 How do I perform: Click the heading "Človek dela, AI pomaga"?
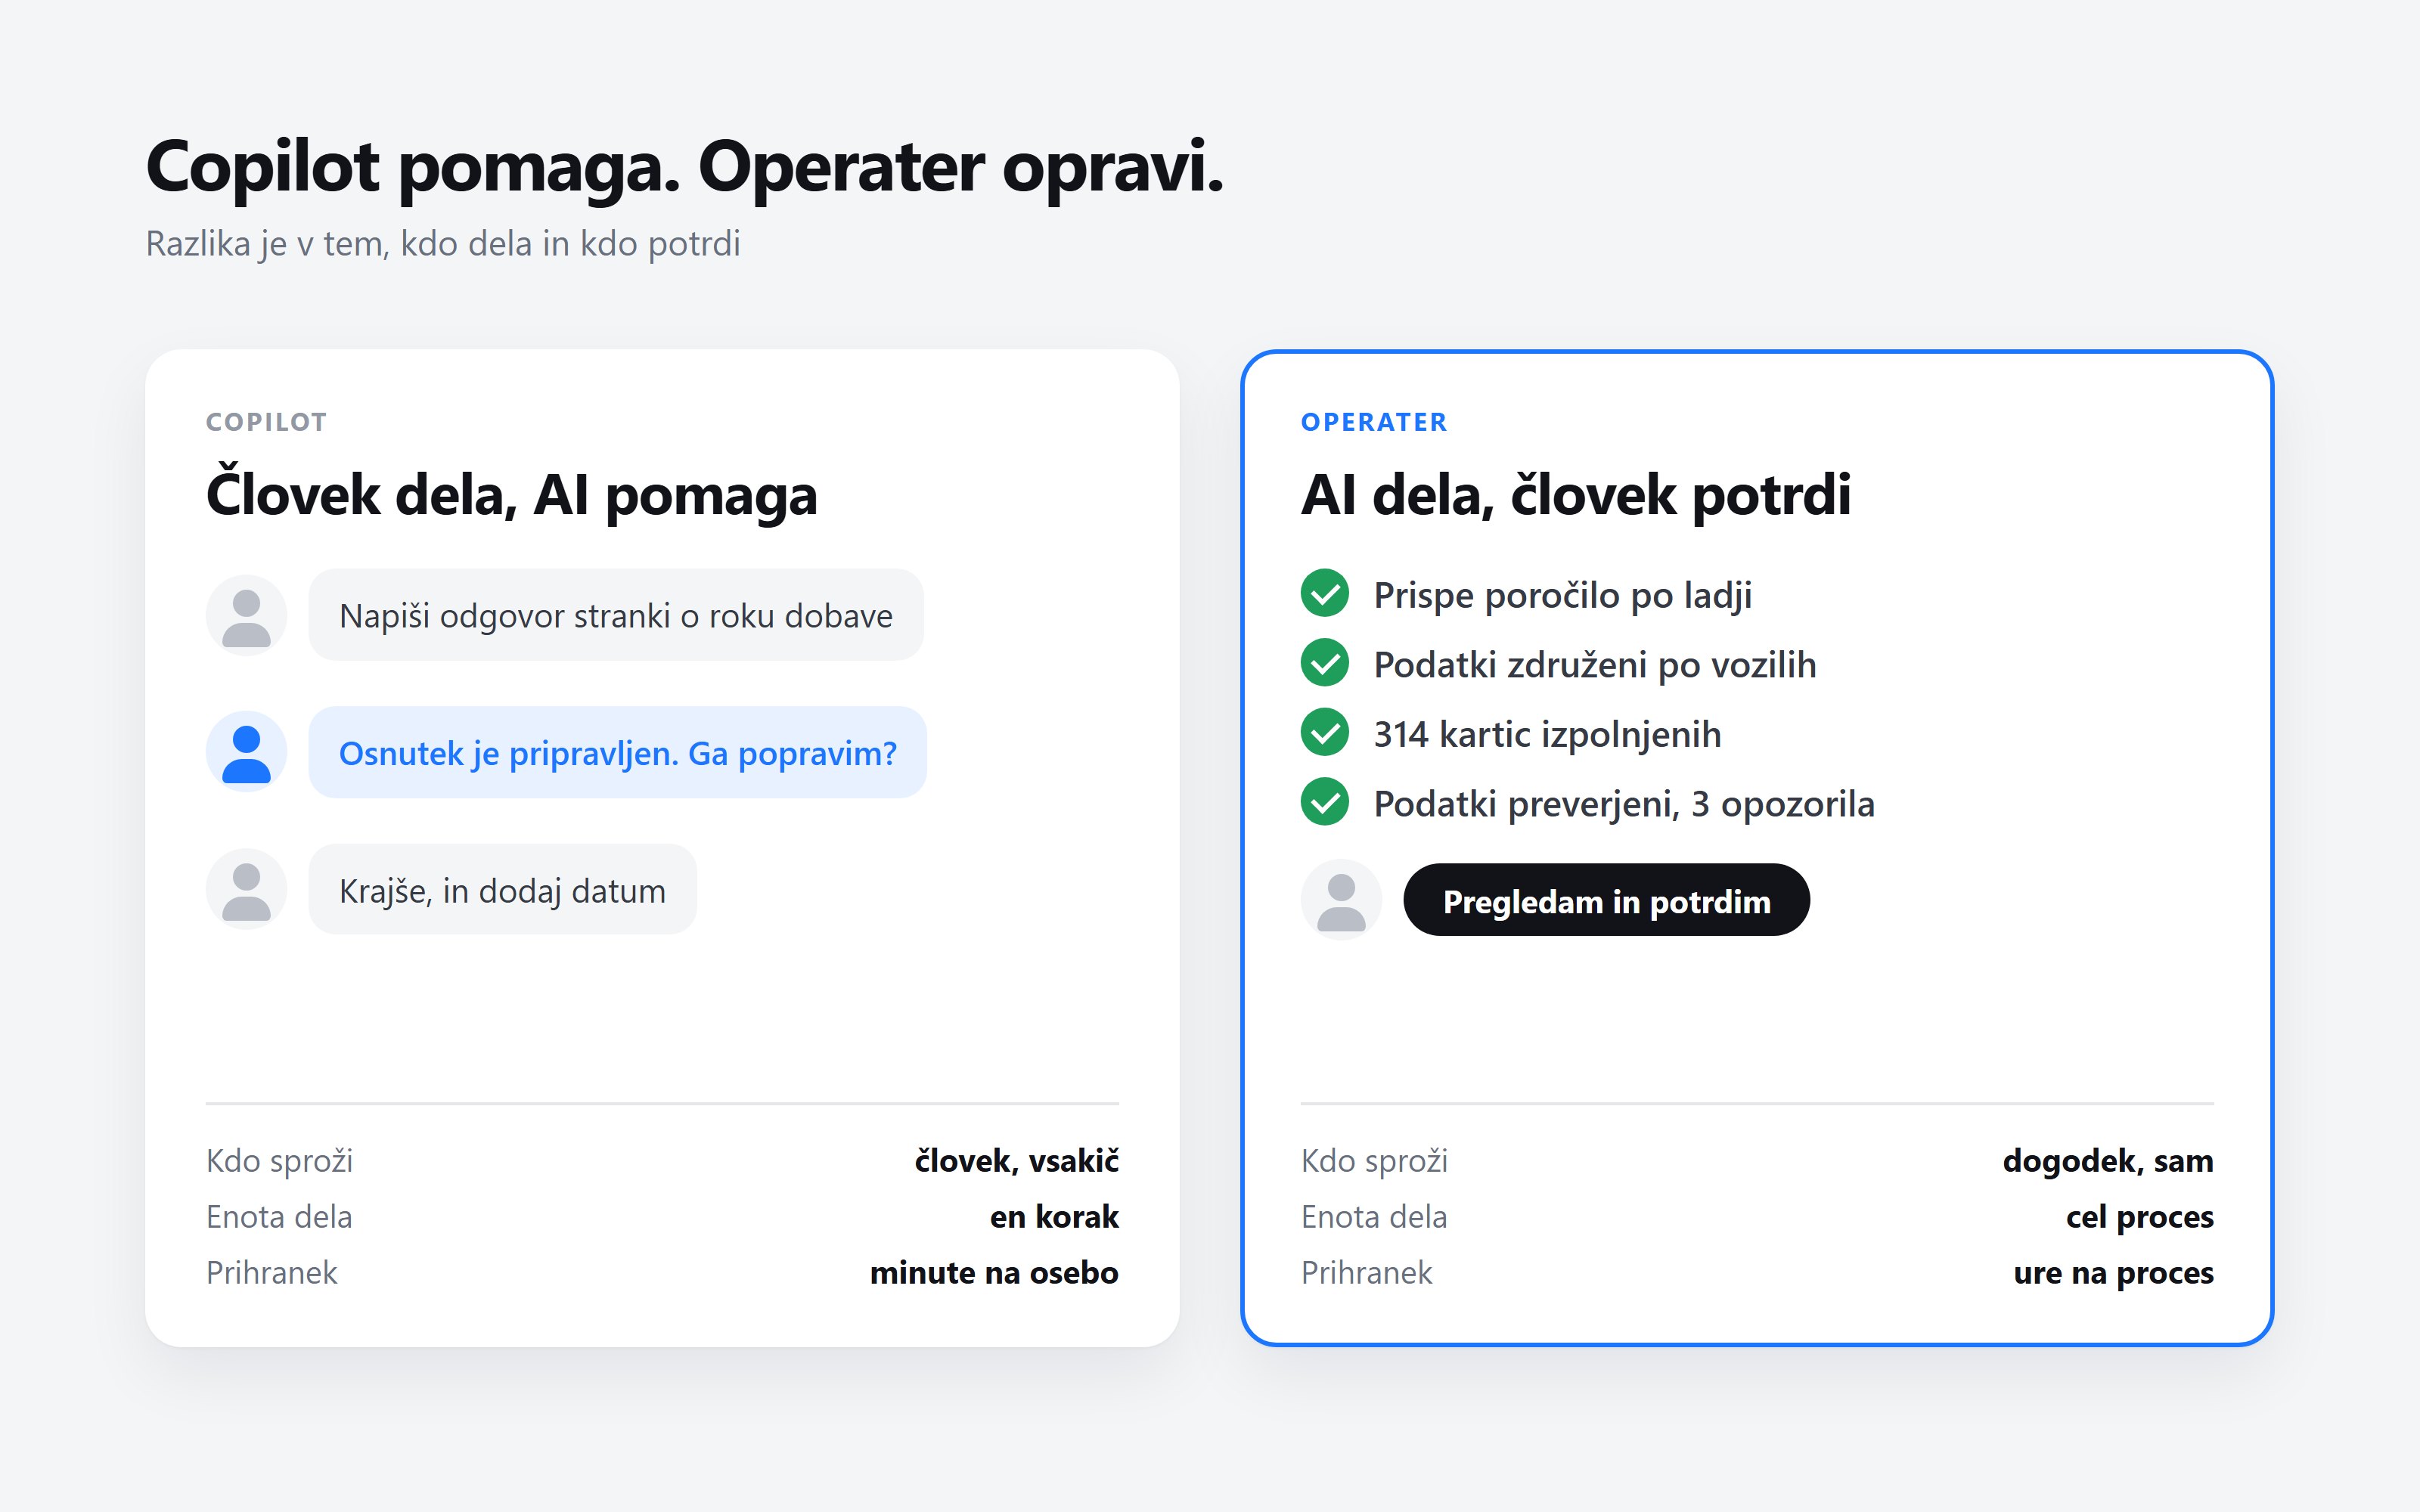[x=512, y=494]
